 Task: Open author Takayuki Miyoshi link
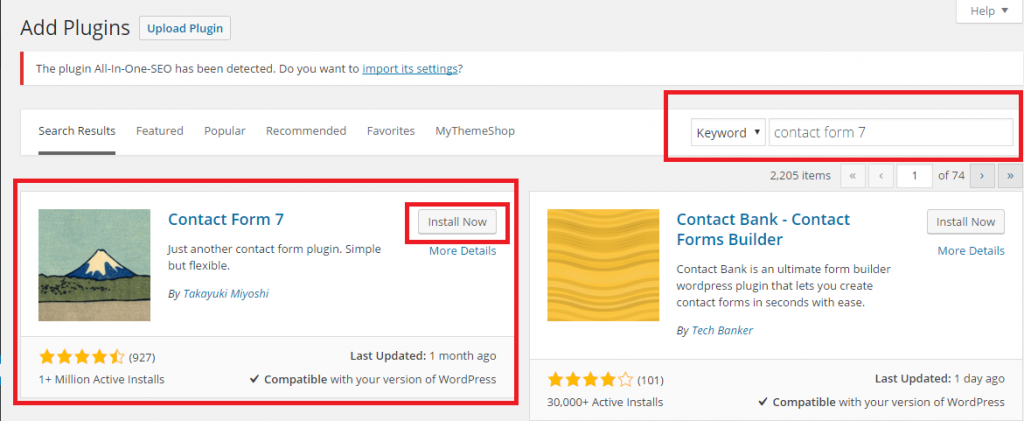click(225, 294)
